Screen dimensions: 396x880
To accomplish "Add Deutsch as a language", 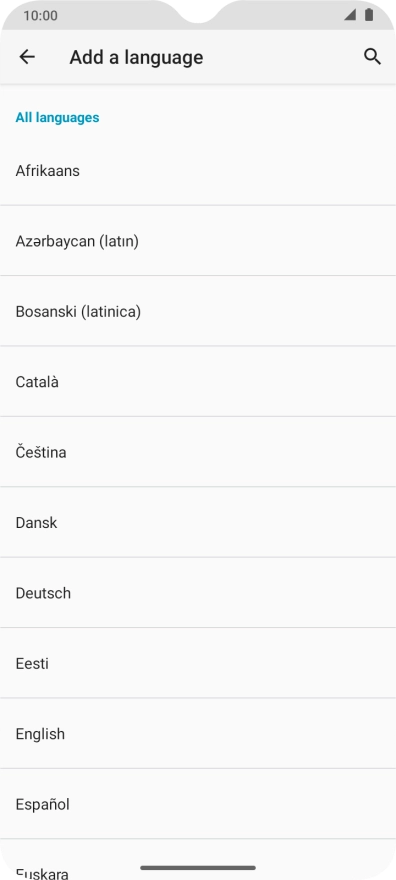I will [x=198, y=593].
